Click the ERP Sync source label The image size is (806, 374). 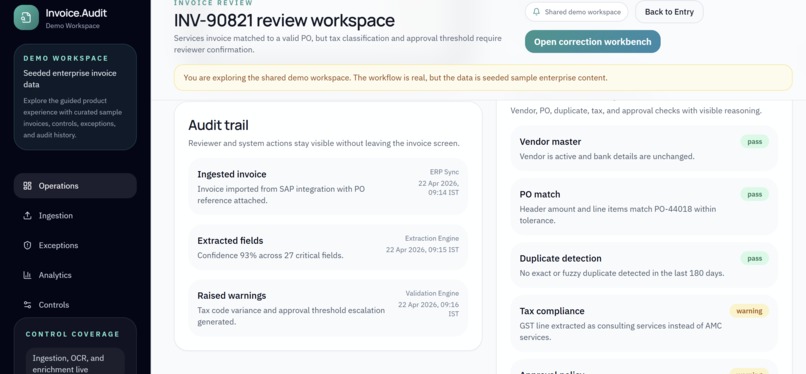point(444,172)
